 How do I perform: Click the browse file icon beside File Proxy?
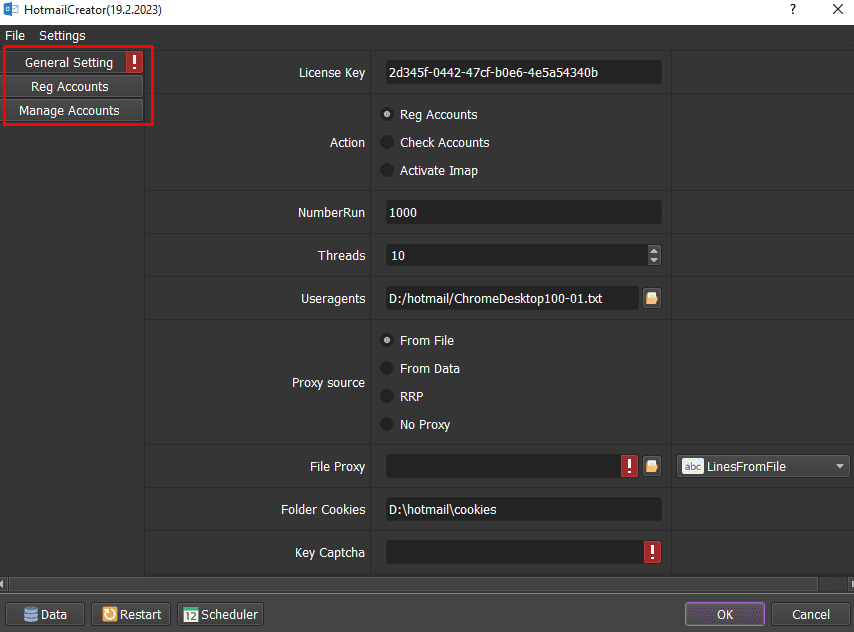coord(652,466)
